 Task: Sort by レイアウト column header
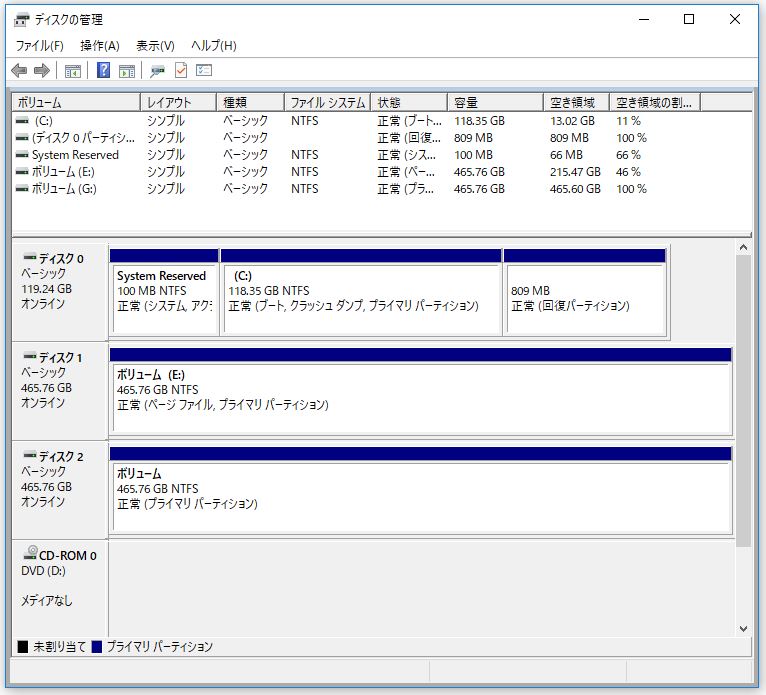click(x=178, y=103)
